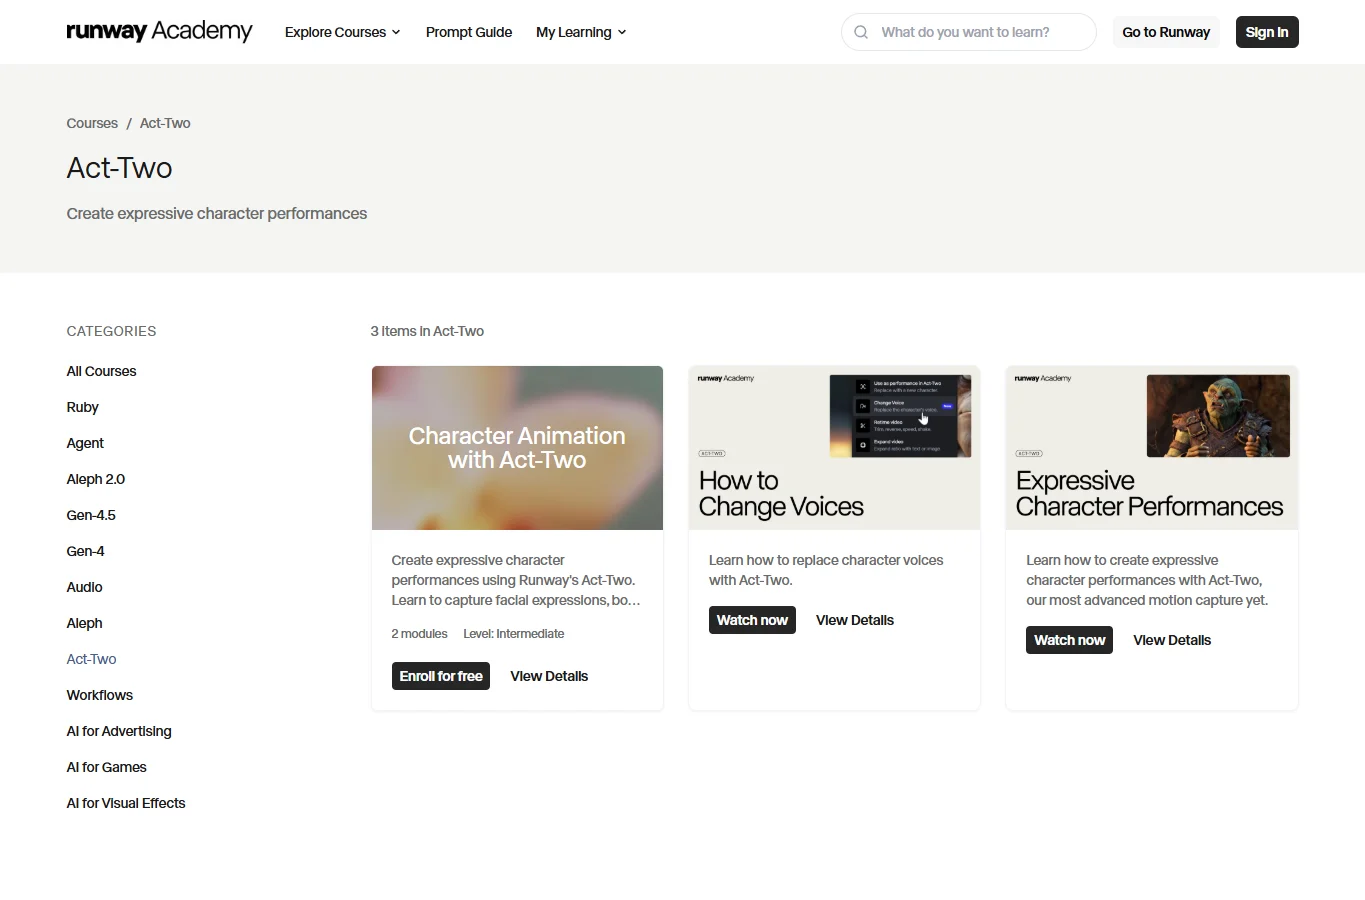Viewport: 1365px width, 900px height.
Task: View Details for How to Change Voices
Action: (x=855, y=620)
